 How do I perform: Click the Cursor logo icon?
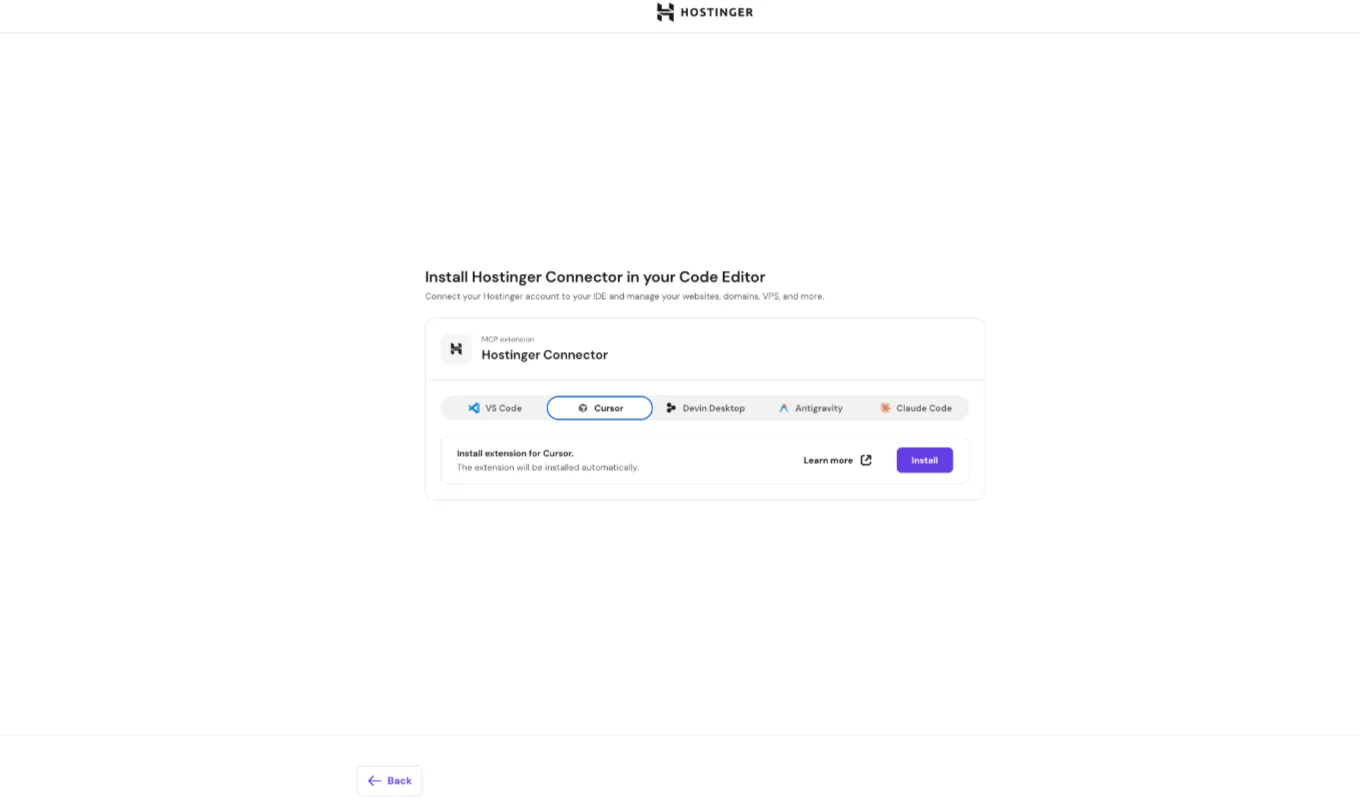583,408
